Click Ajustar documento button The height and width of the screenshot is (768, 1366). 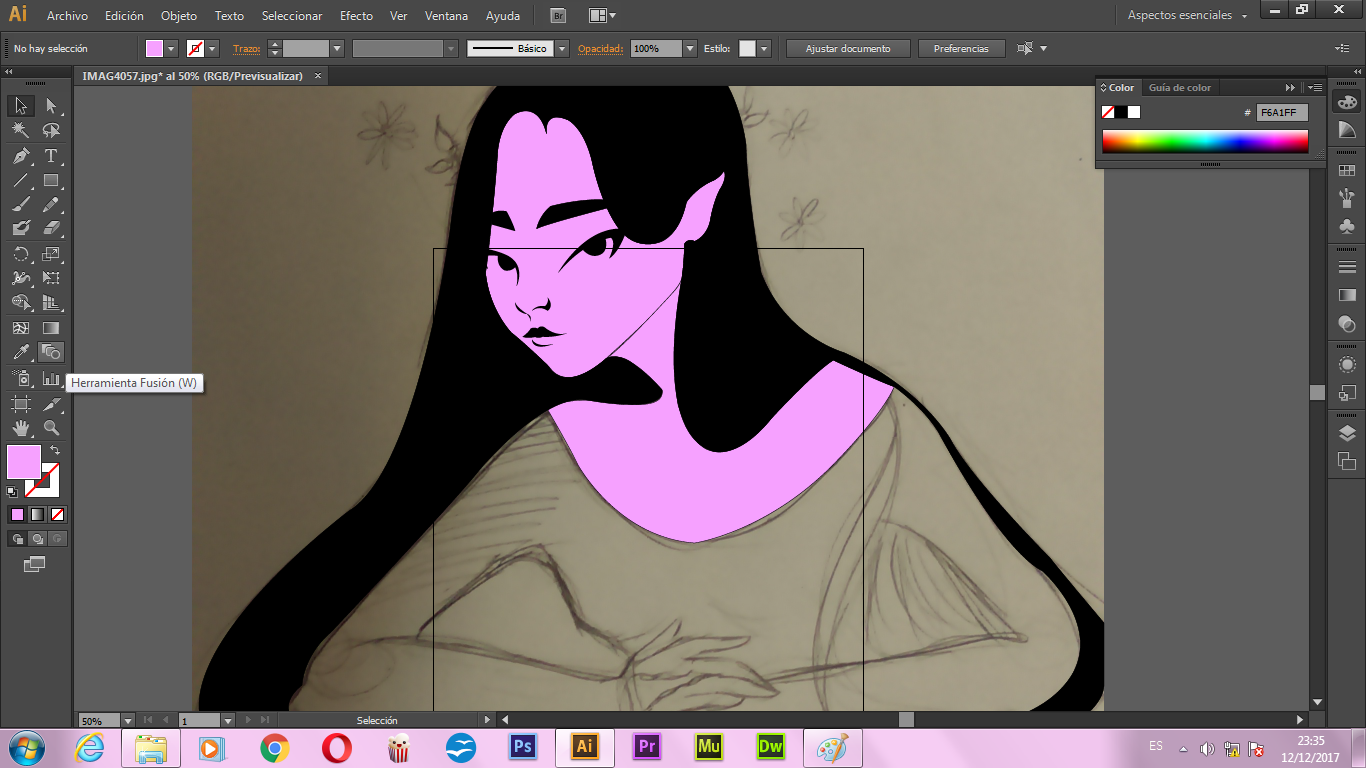click(848, 48)
